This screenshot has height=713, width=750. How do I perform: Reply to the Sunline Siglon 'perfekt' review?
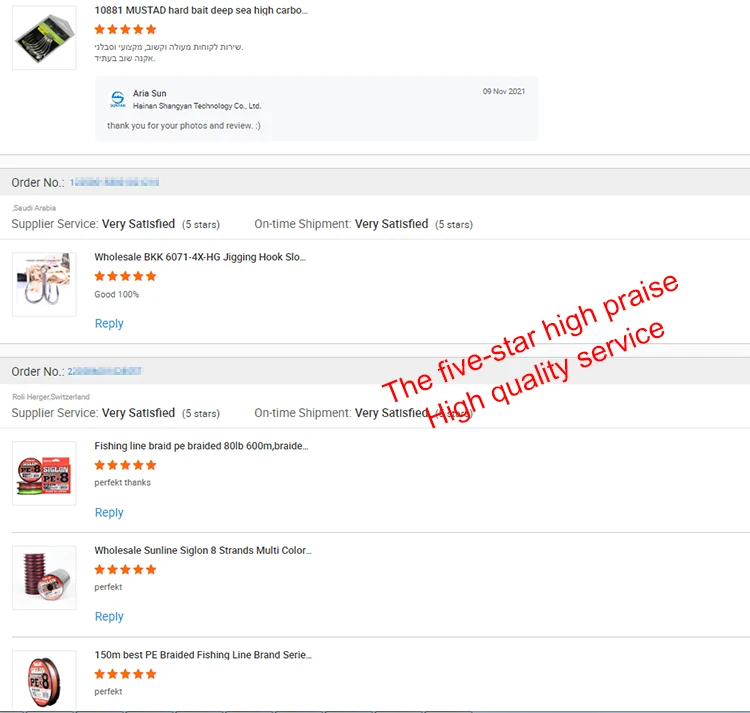point(109,616)
